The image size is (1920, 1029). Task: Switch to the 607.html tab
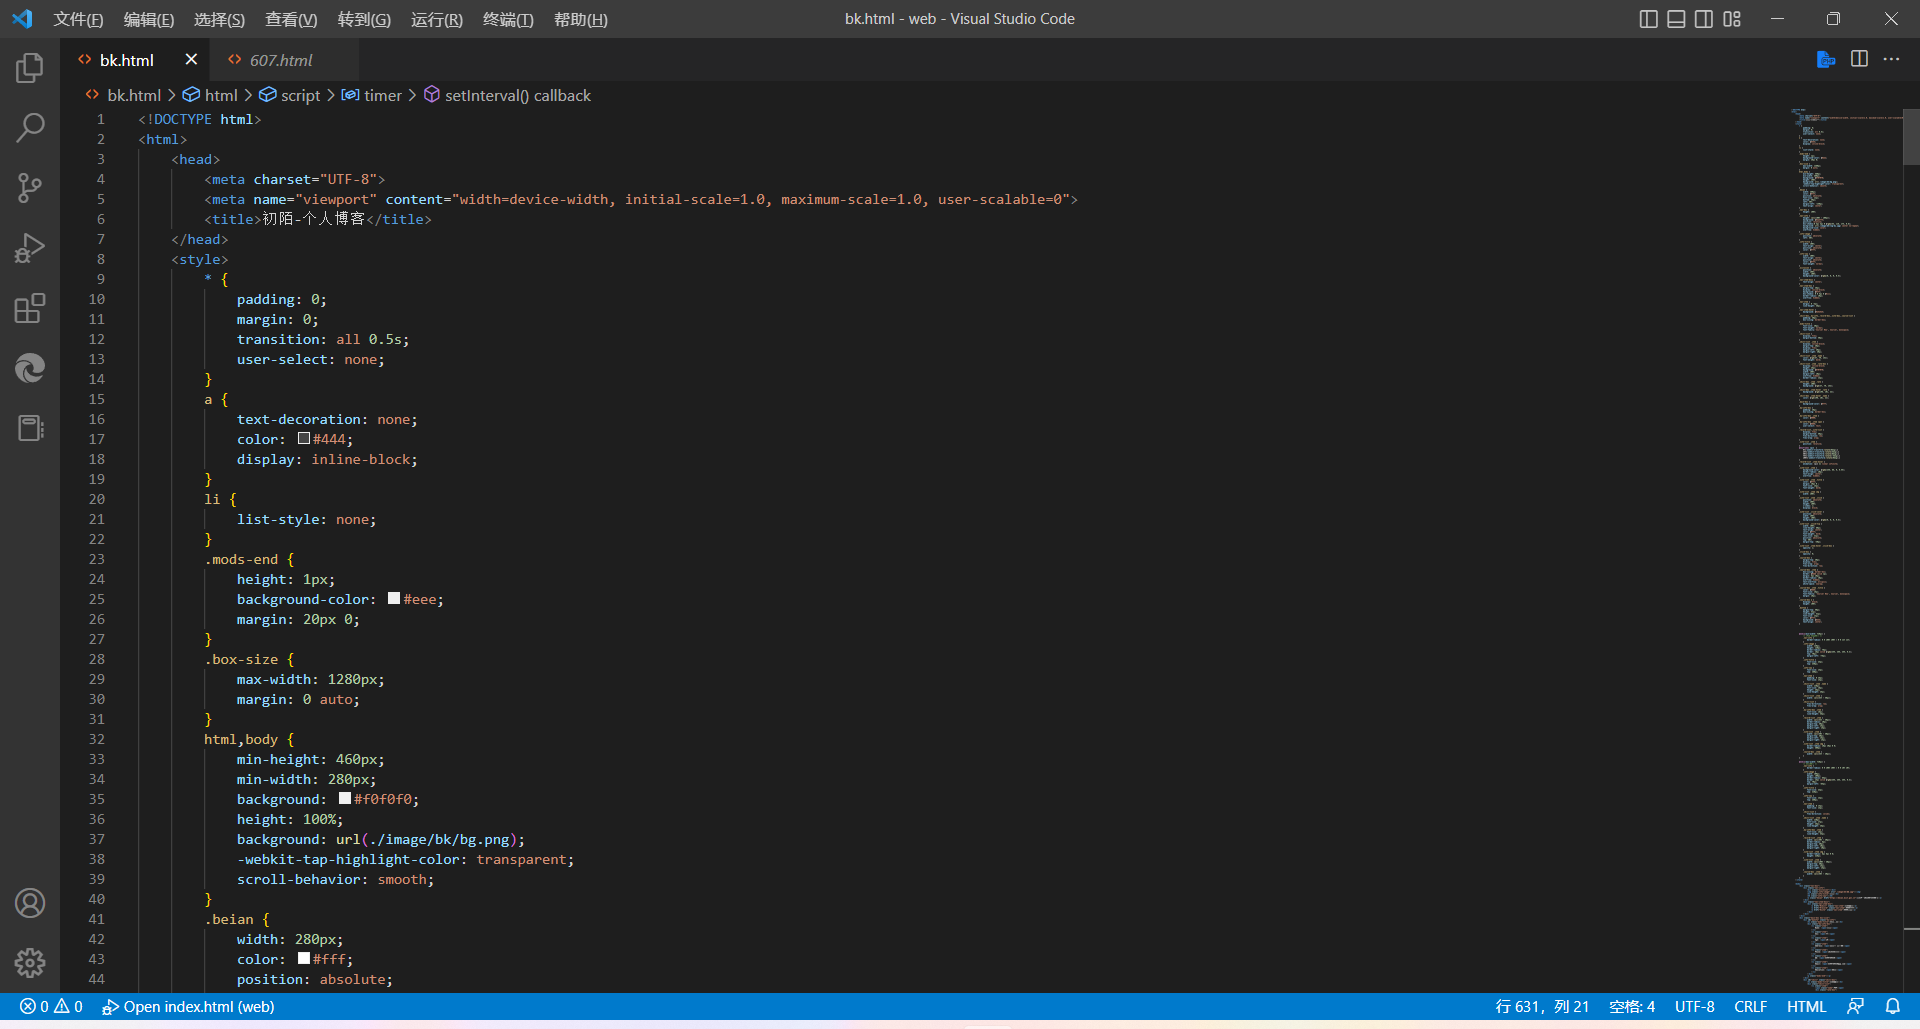[x=281, y=60]
